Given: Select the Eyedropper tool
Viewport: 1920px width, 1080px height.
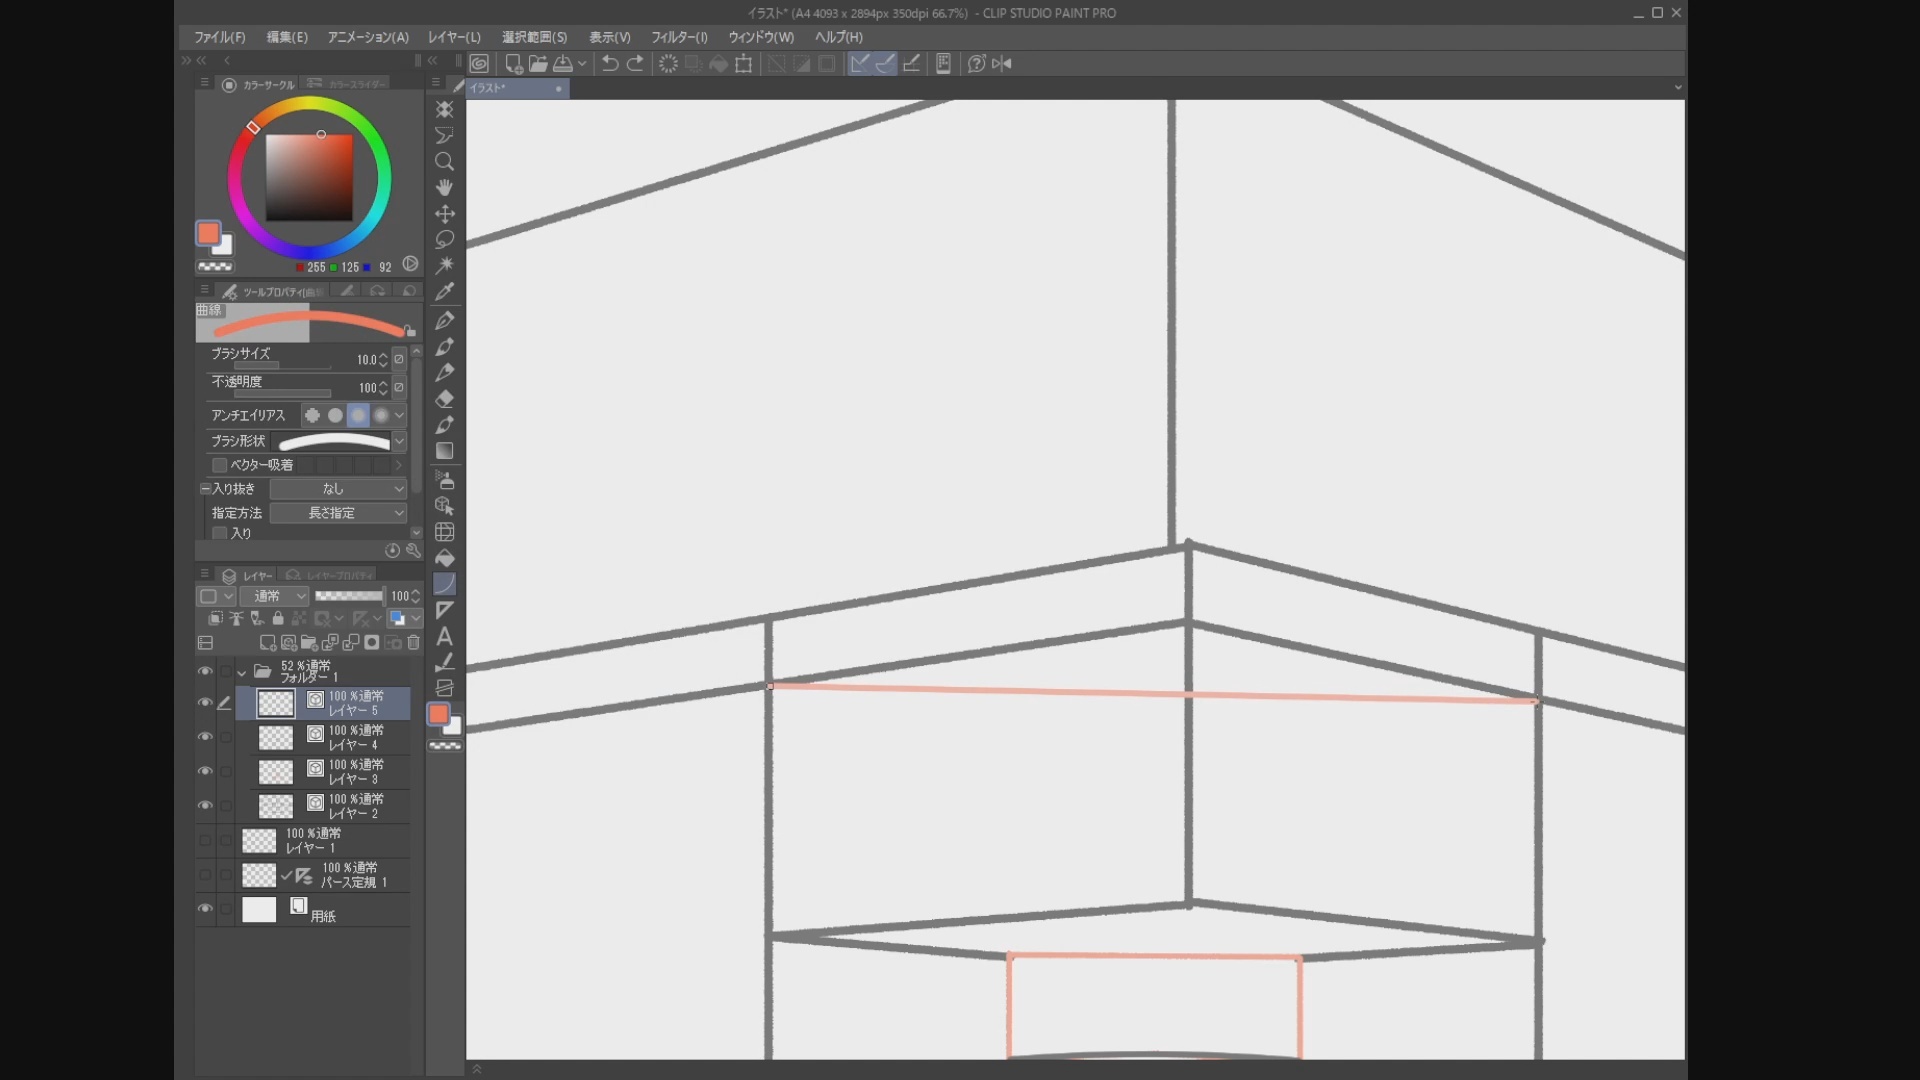Looking at the screenshot, I should [445, 292].
